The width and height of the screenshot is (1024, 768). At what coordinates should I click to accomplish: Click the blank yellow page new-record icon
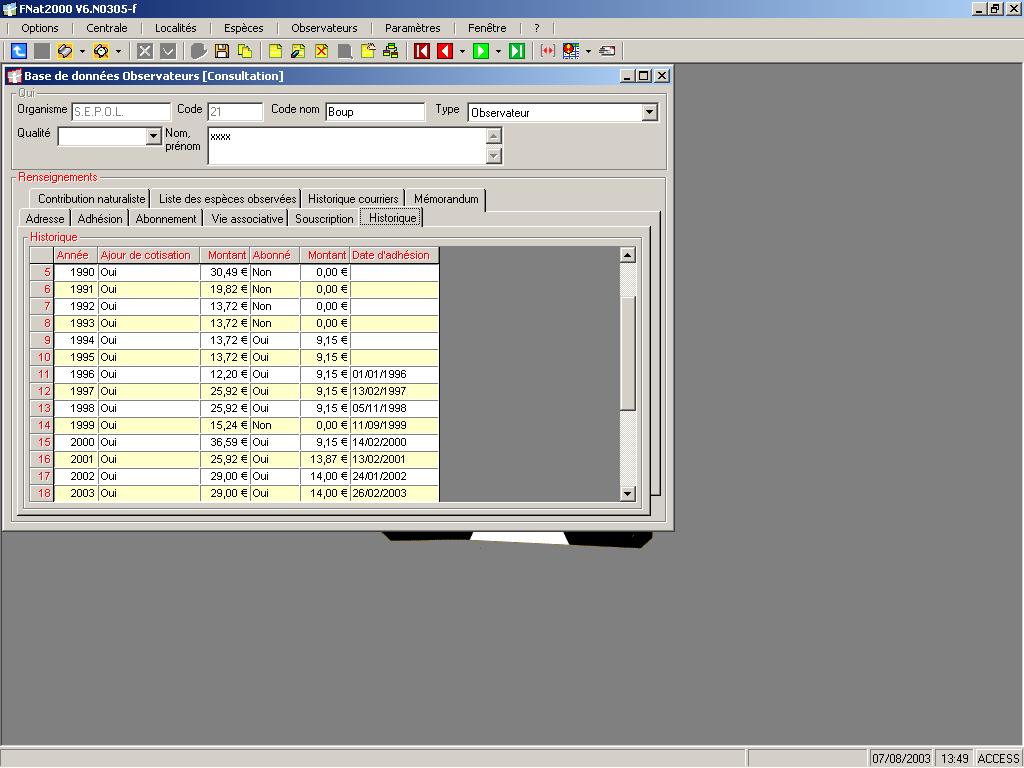pyautogui.click(x=276, y=51)
